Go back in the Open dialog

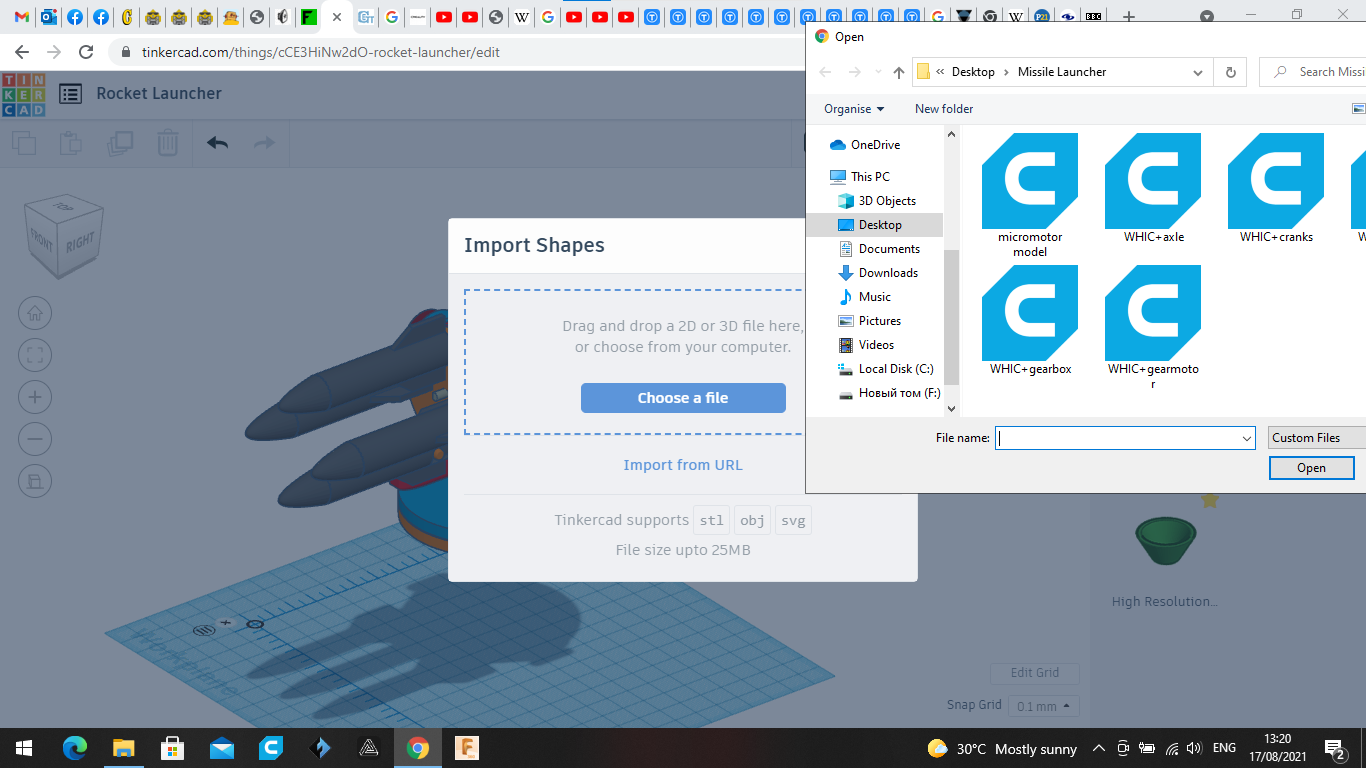pos(825,72)
